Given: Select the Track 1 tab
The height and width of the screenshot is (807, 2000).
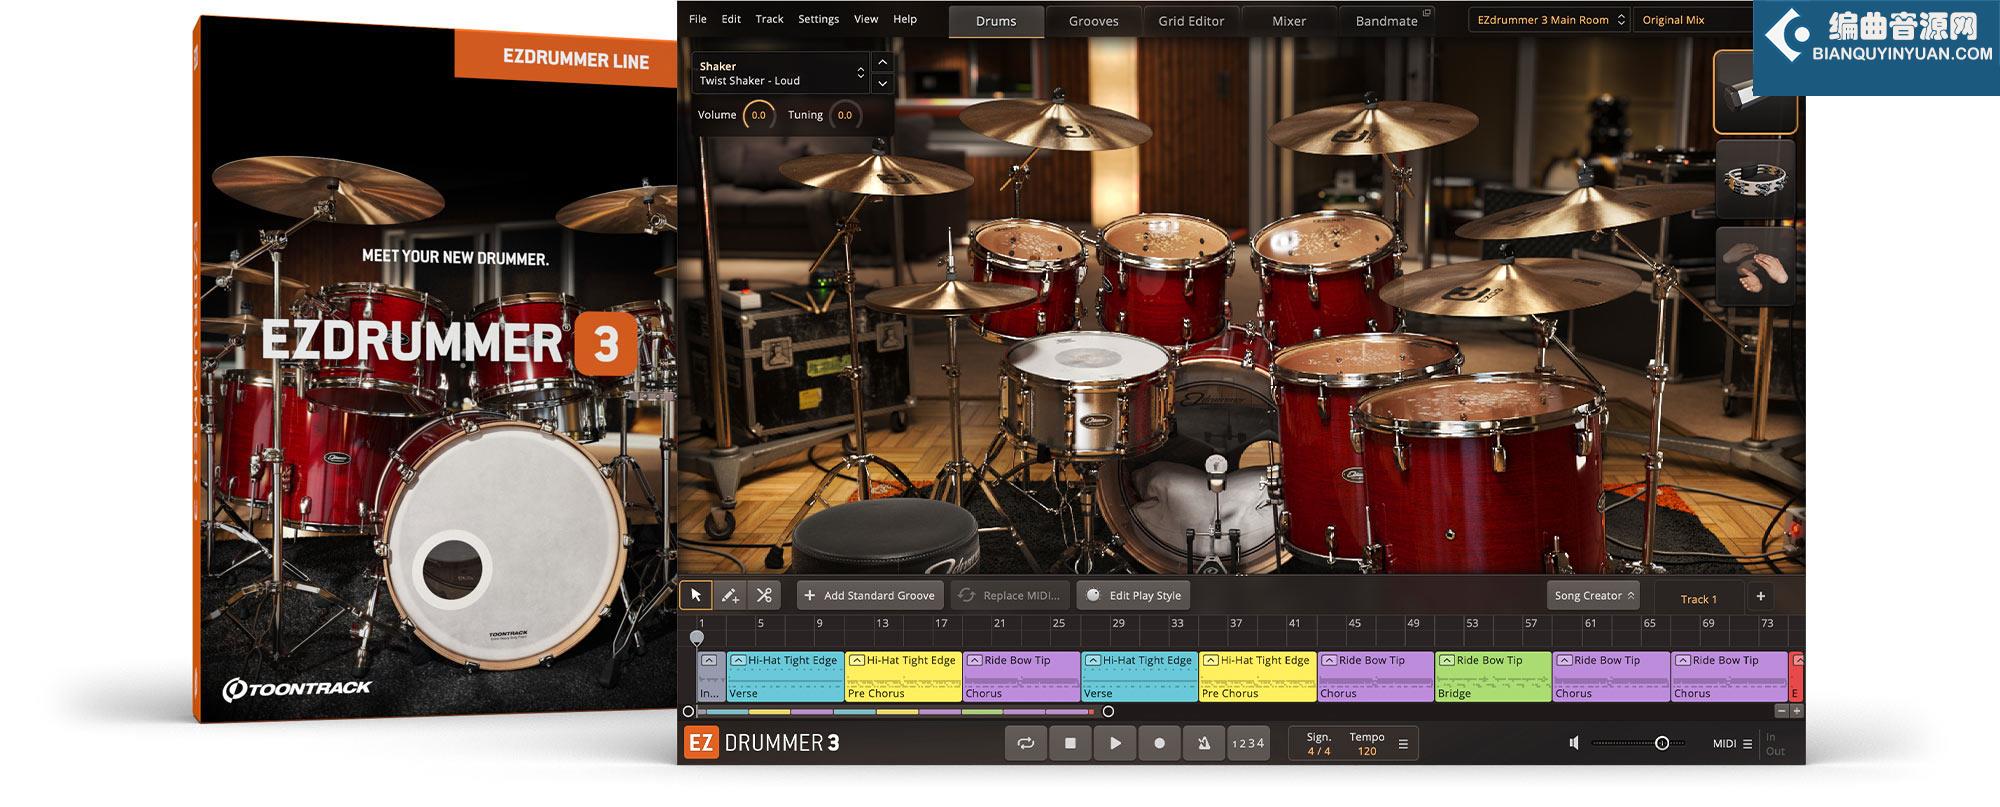Looking at the screenshot, I should 1698,599.
